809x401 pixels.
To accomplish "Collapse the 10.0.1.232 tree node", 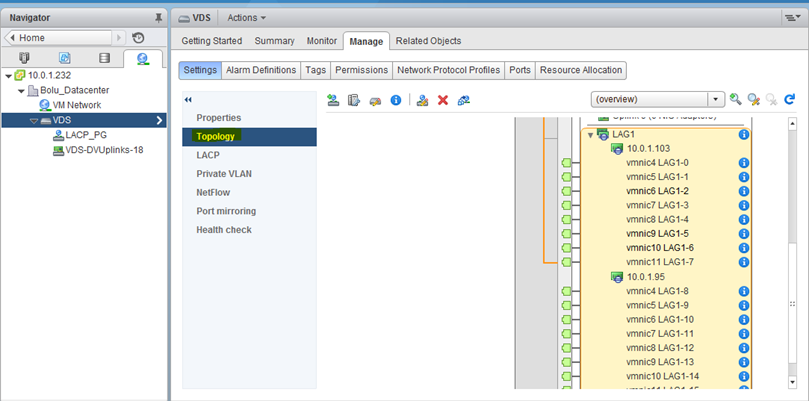I will (8, 76).
